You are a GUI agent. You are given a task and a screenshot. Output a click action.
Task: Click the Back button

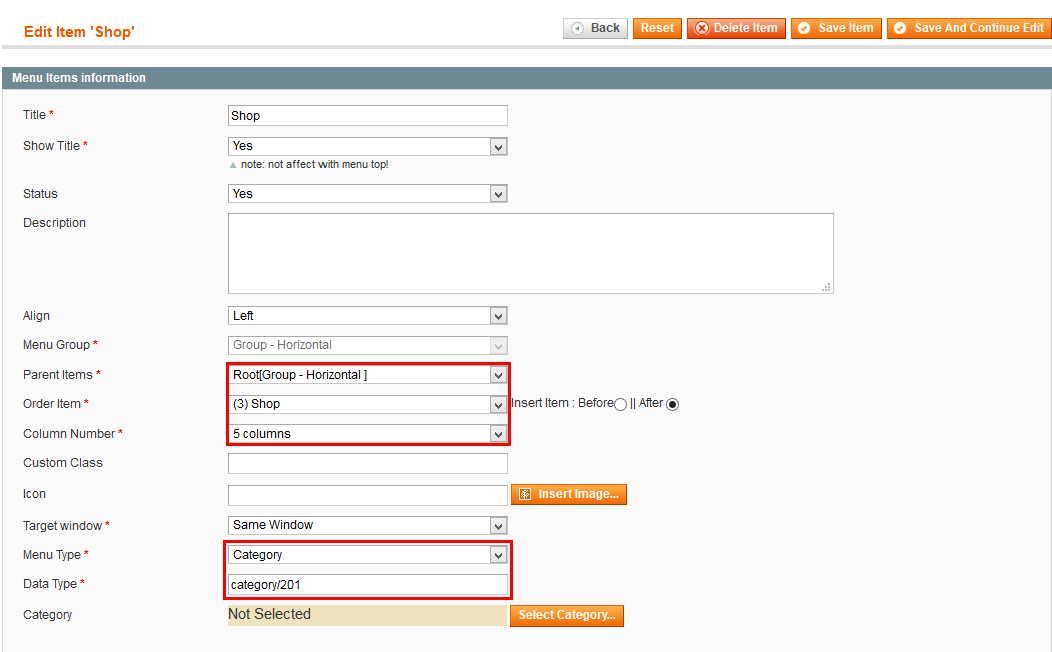coord(595,28)
